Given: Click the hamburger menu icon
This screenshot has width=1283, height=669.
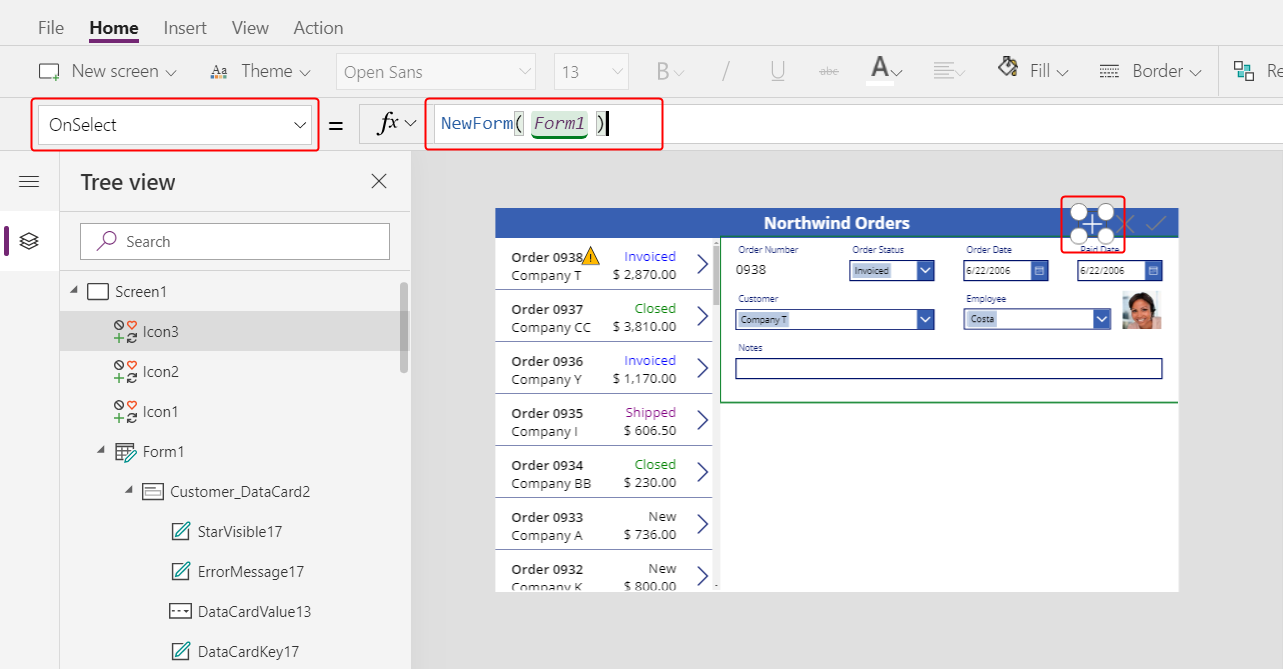Looking at the screenshot, I should [29, 181].
